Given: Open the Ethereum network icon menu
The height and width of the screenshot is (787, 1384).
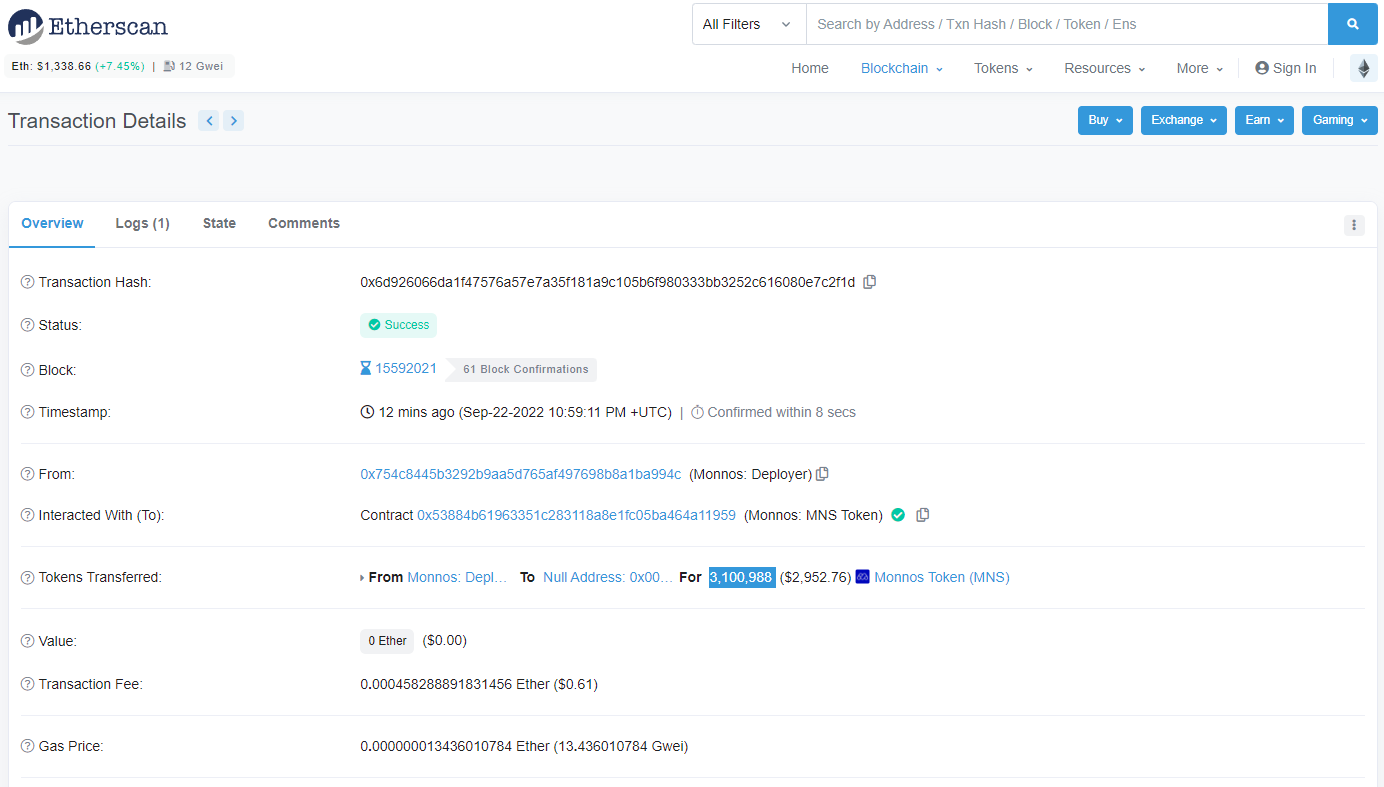Looking at the screenshot, I should 1363,68.
